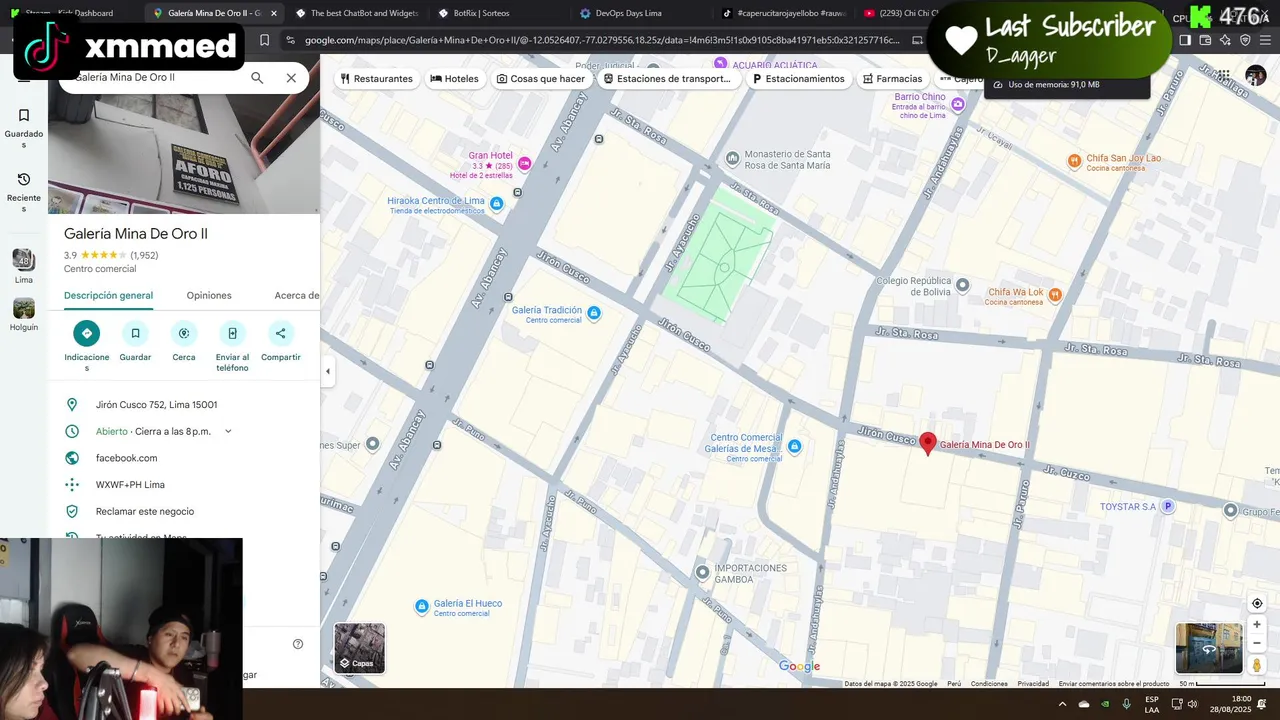The image size is (1280, 720).
Task: Copy the plus code WXWF+PH Lima
Action: pos(130,485)
